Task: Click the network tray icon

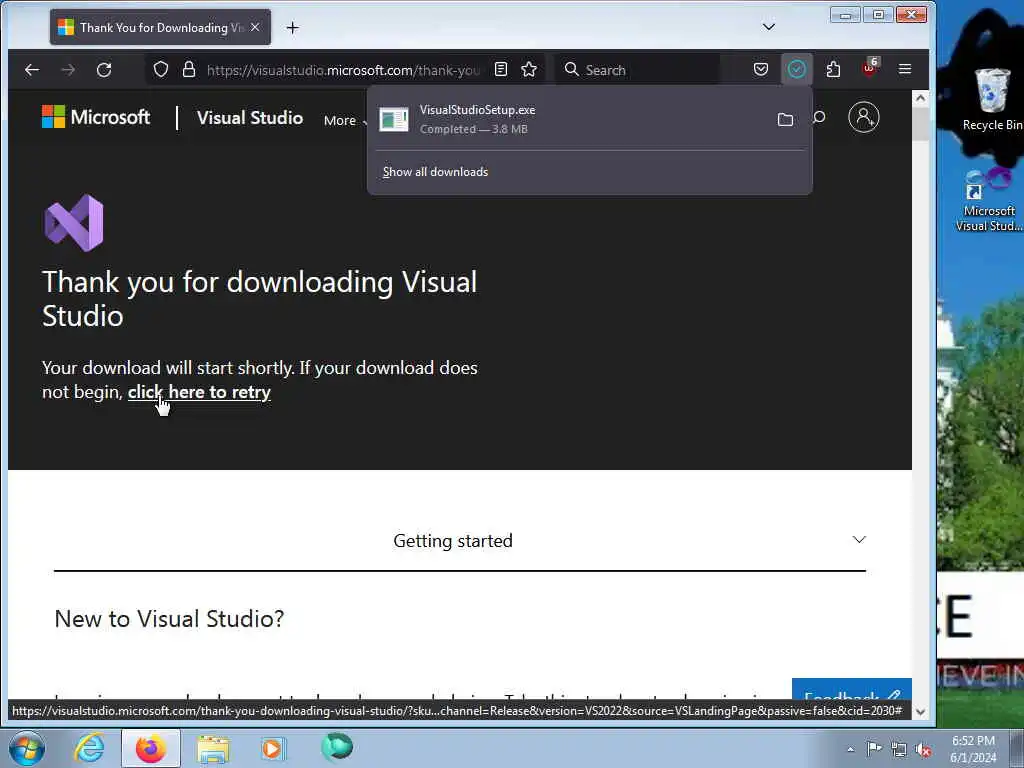Action: pyautogui.click(x=899, y=750)
